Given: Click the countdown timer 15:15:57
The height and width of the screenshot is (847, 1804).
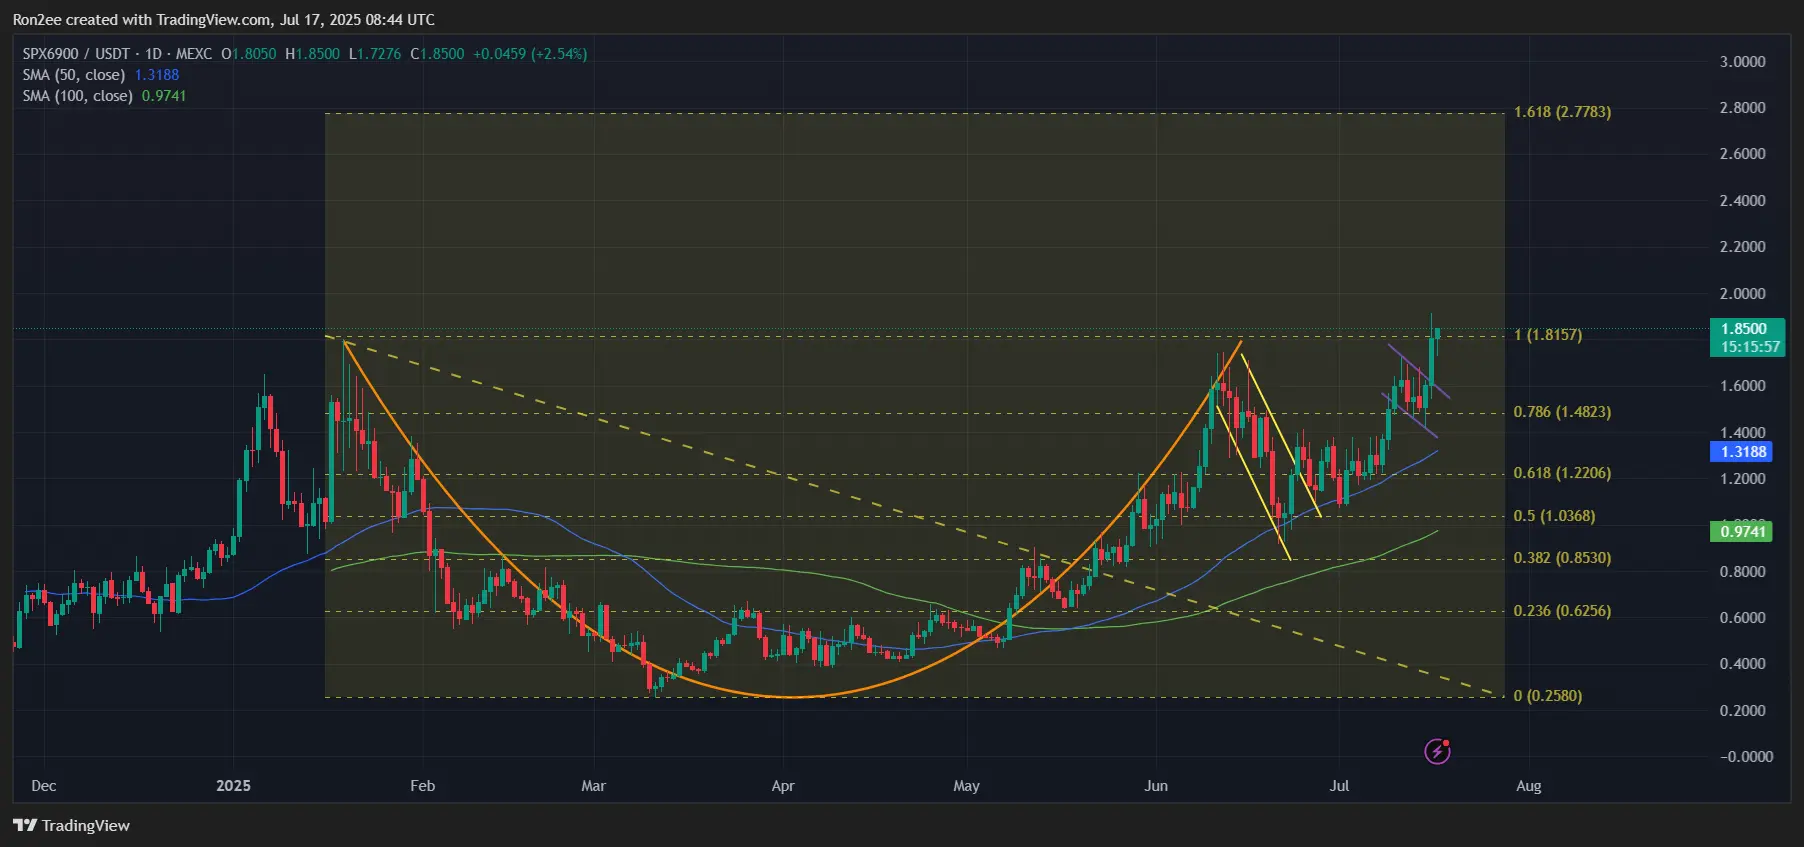Looking at the screenshot, I should (1750, 347).
